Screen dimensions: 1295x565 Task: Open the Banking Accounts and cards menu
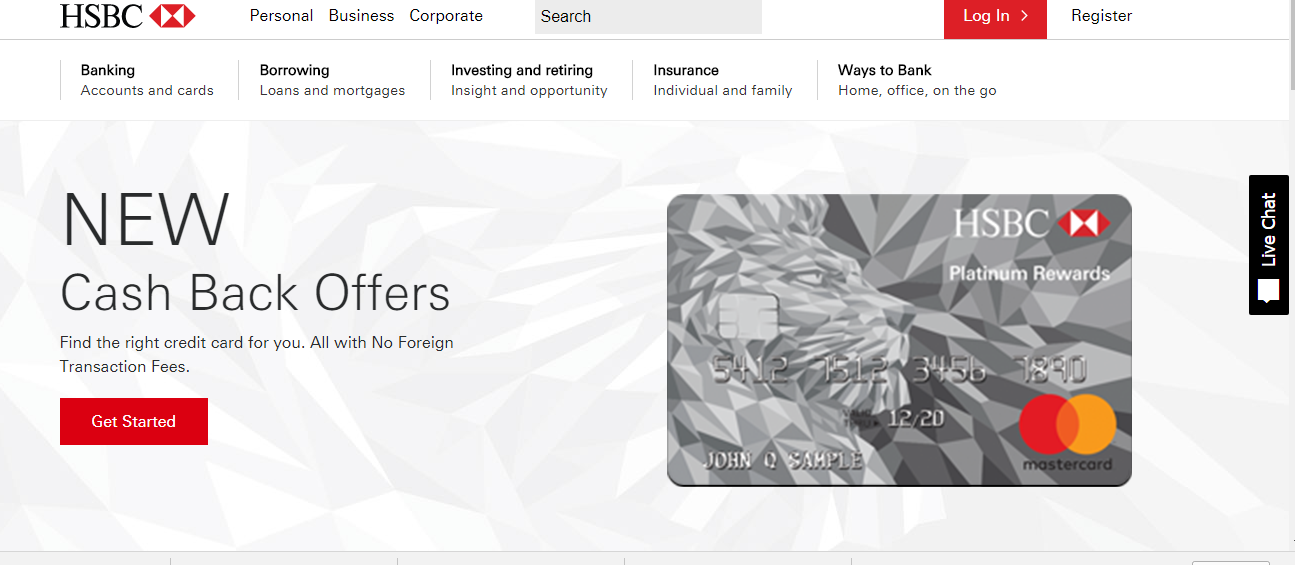(x=147, y=80)
